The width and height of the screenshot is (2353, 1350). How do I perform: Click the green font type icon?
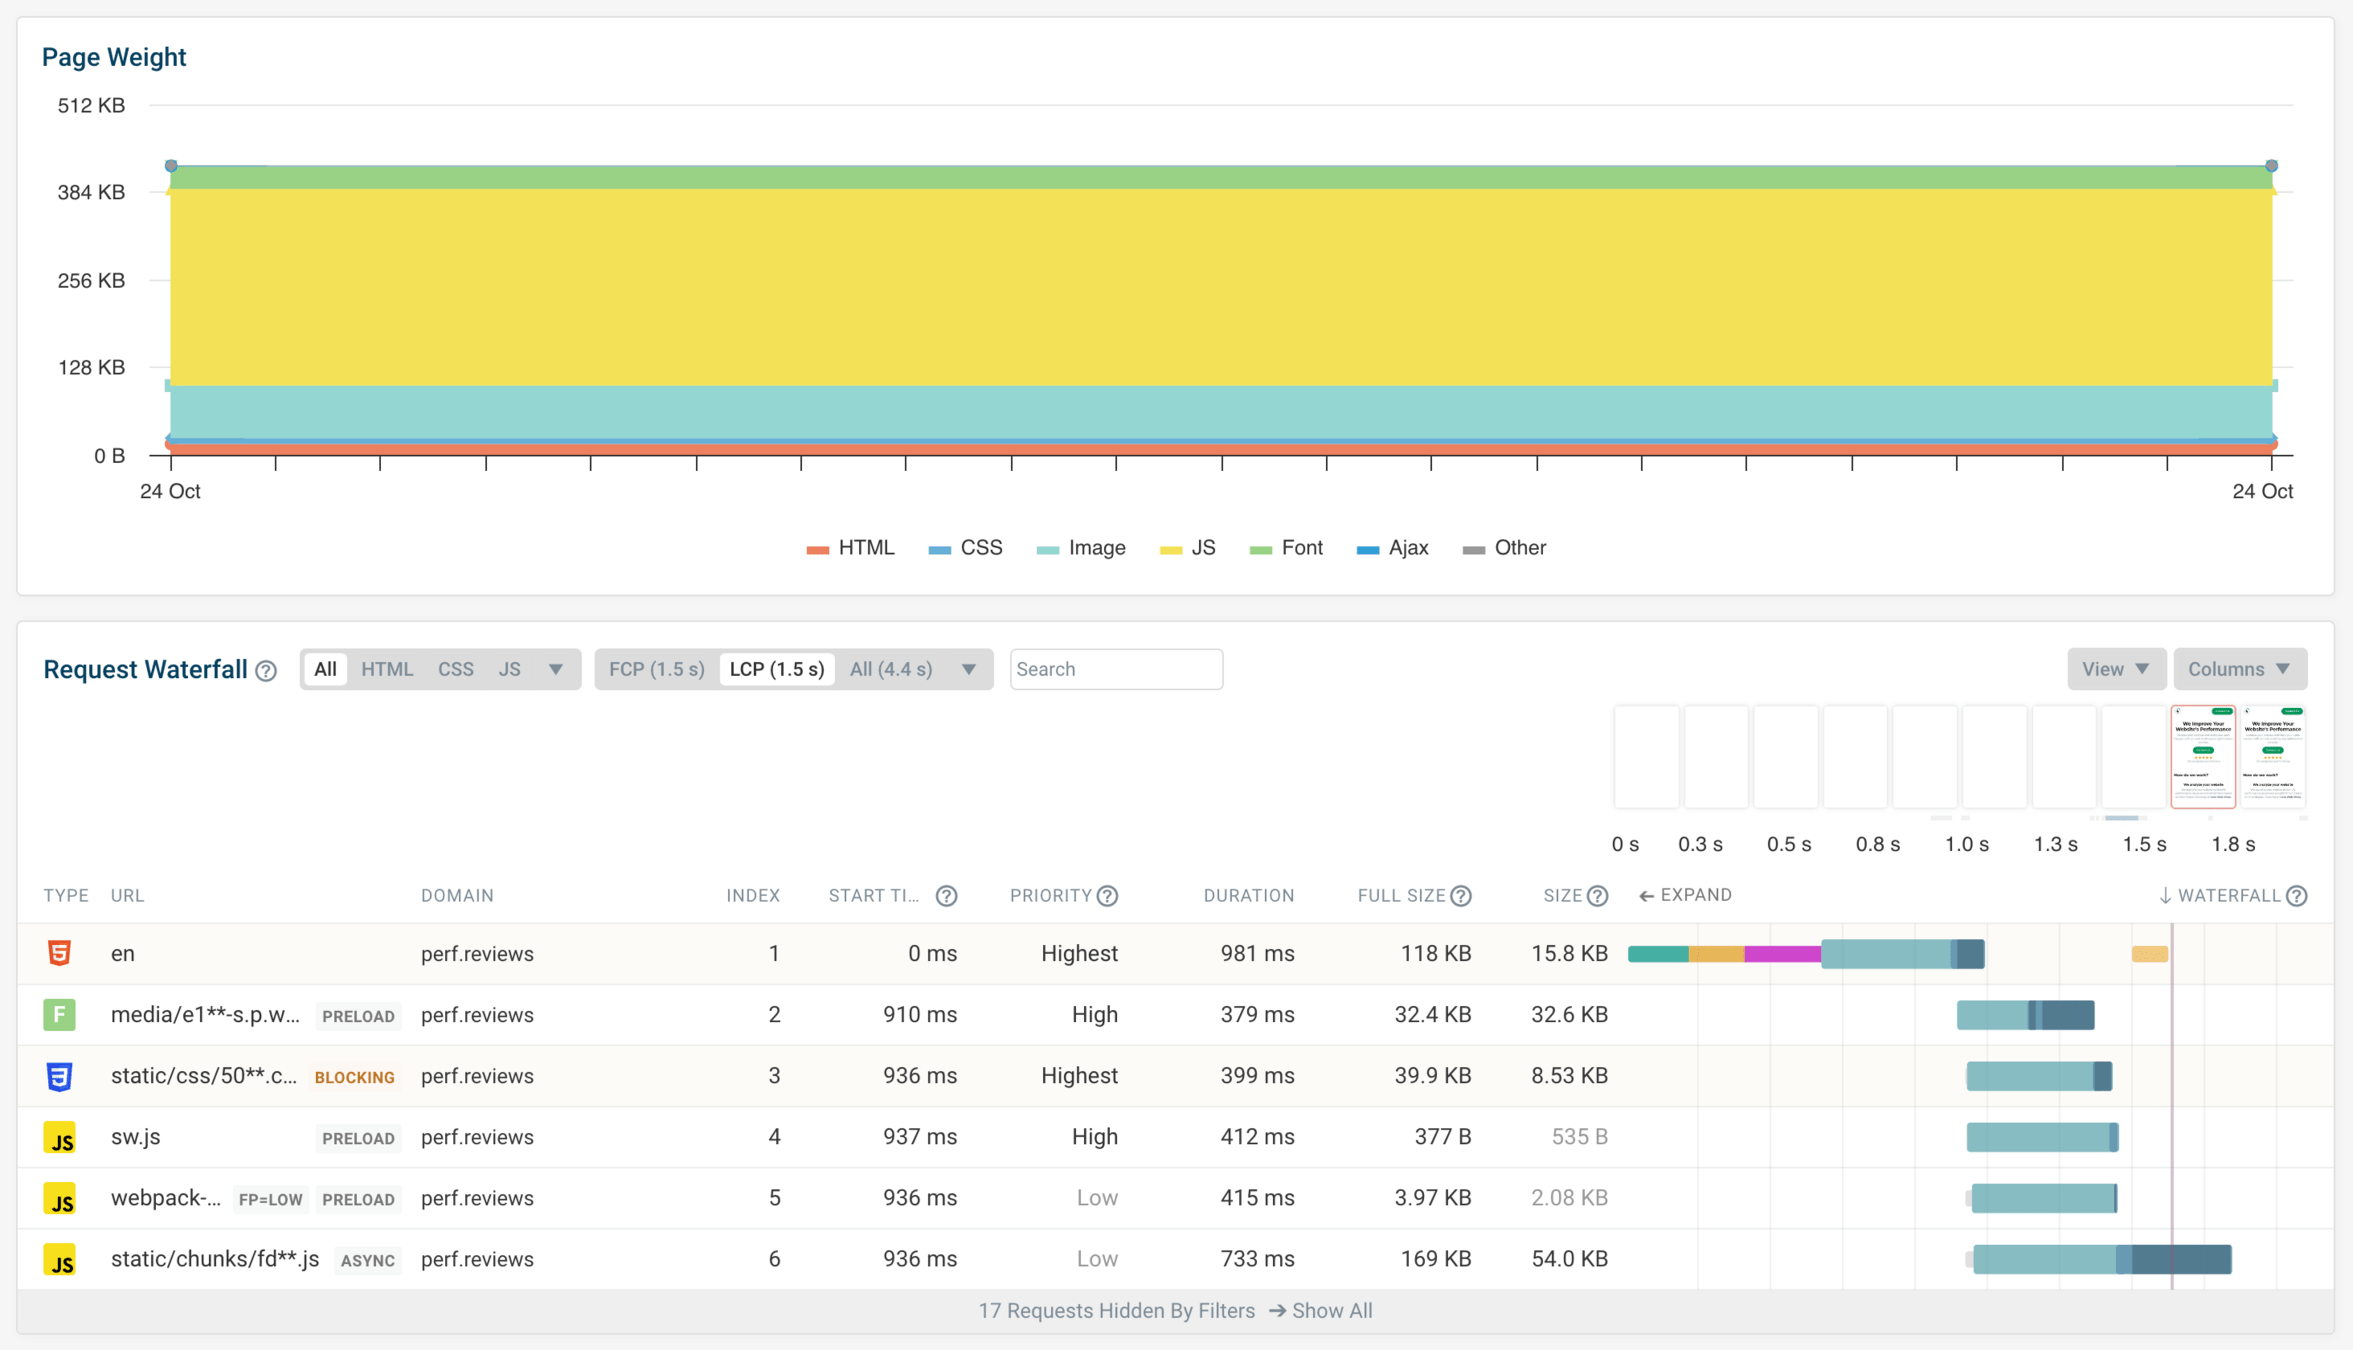coord(60,1015)
